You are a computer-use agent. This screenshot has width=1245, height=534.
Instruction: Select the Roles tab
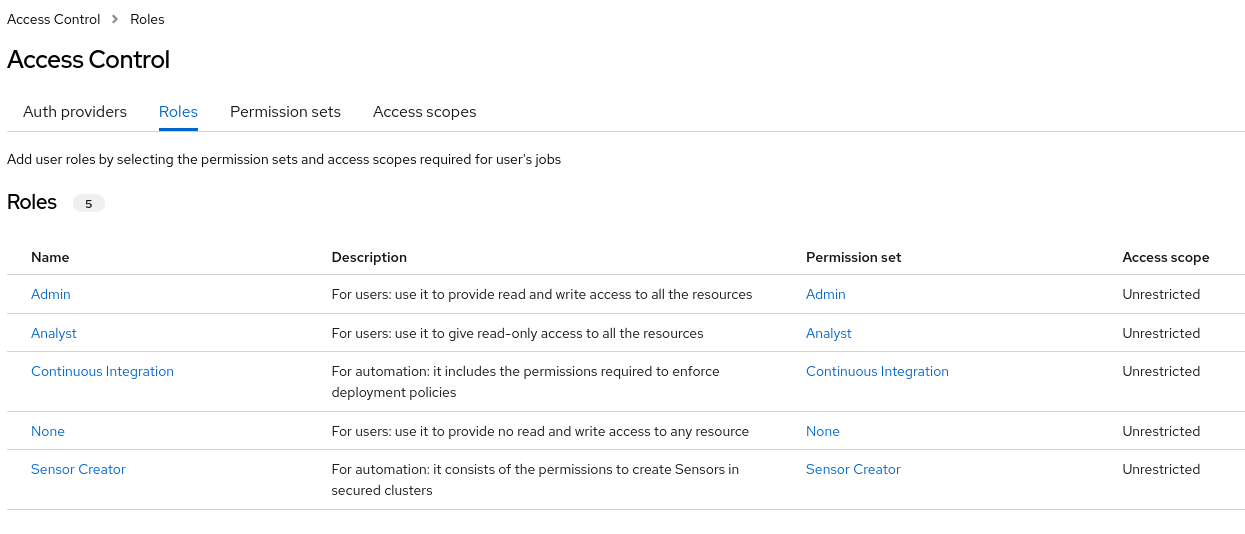178,112
